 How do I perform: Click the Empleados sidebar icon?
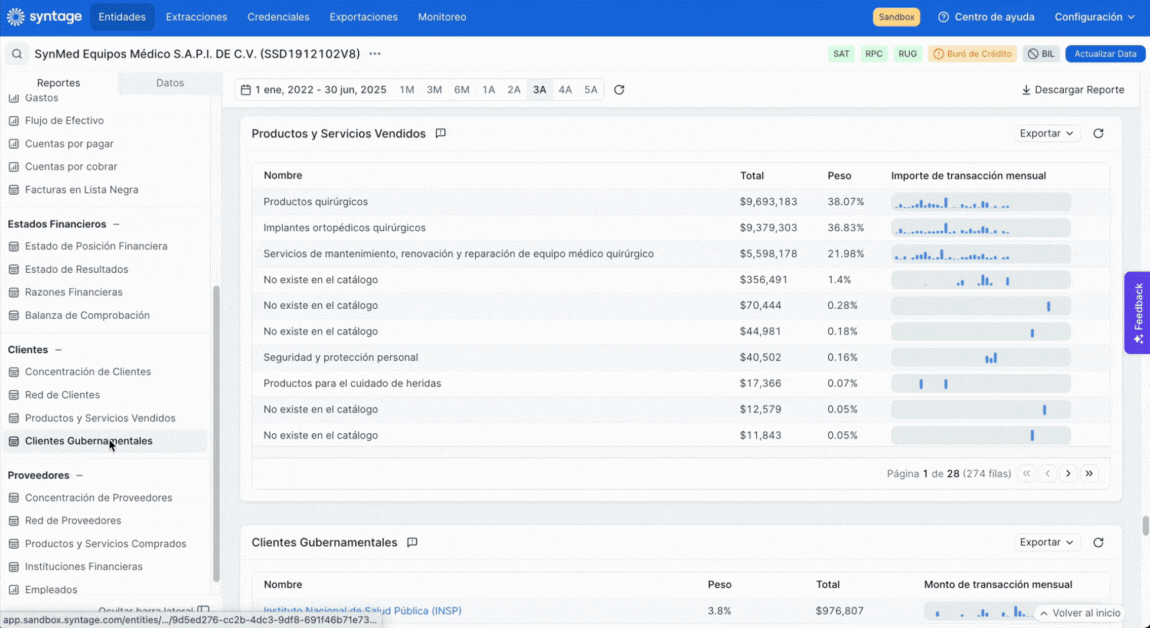point(13,590)
